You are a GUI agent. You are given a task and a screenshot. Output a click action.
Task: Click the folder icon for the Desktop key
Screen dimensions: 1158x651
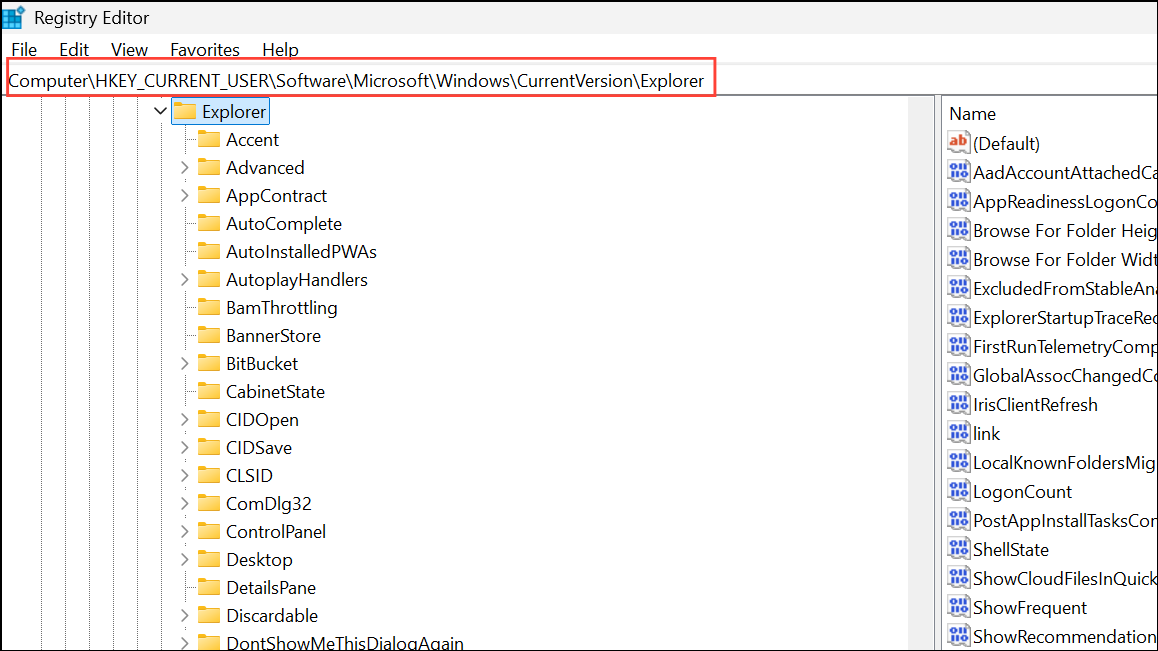(x=207, y=559)
